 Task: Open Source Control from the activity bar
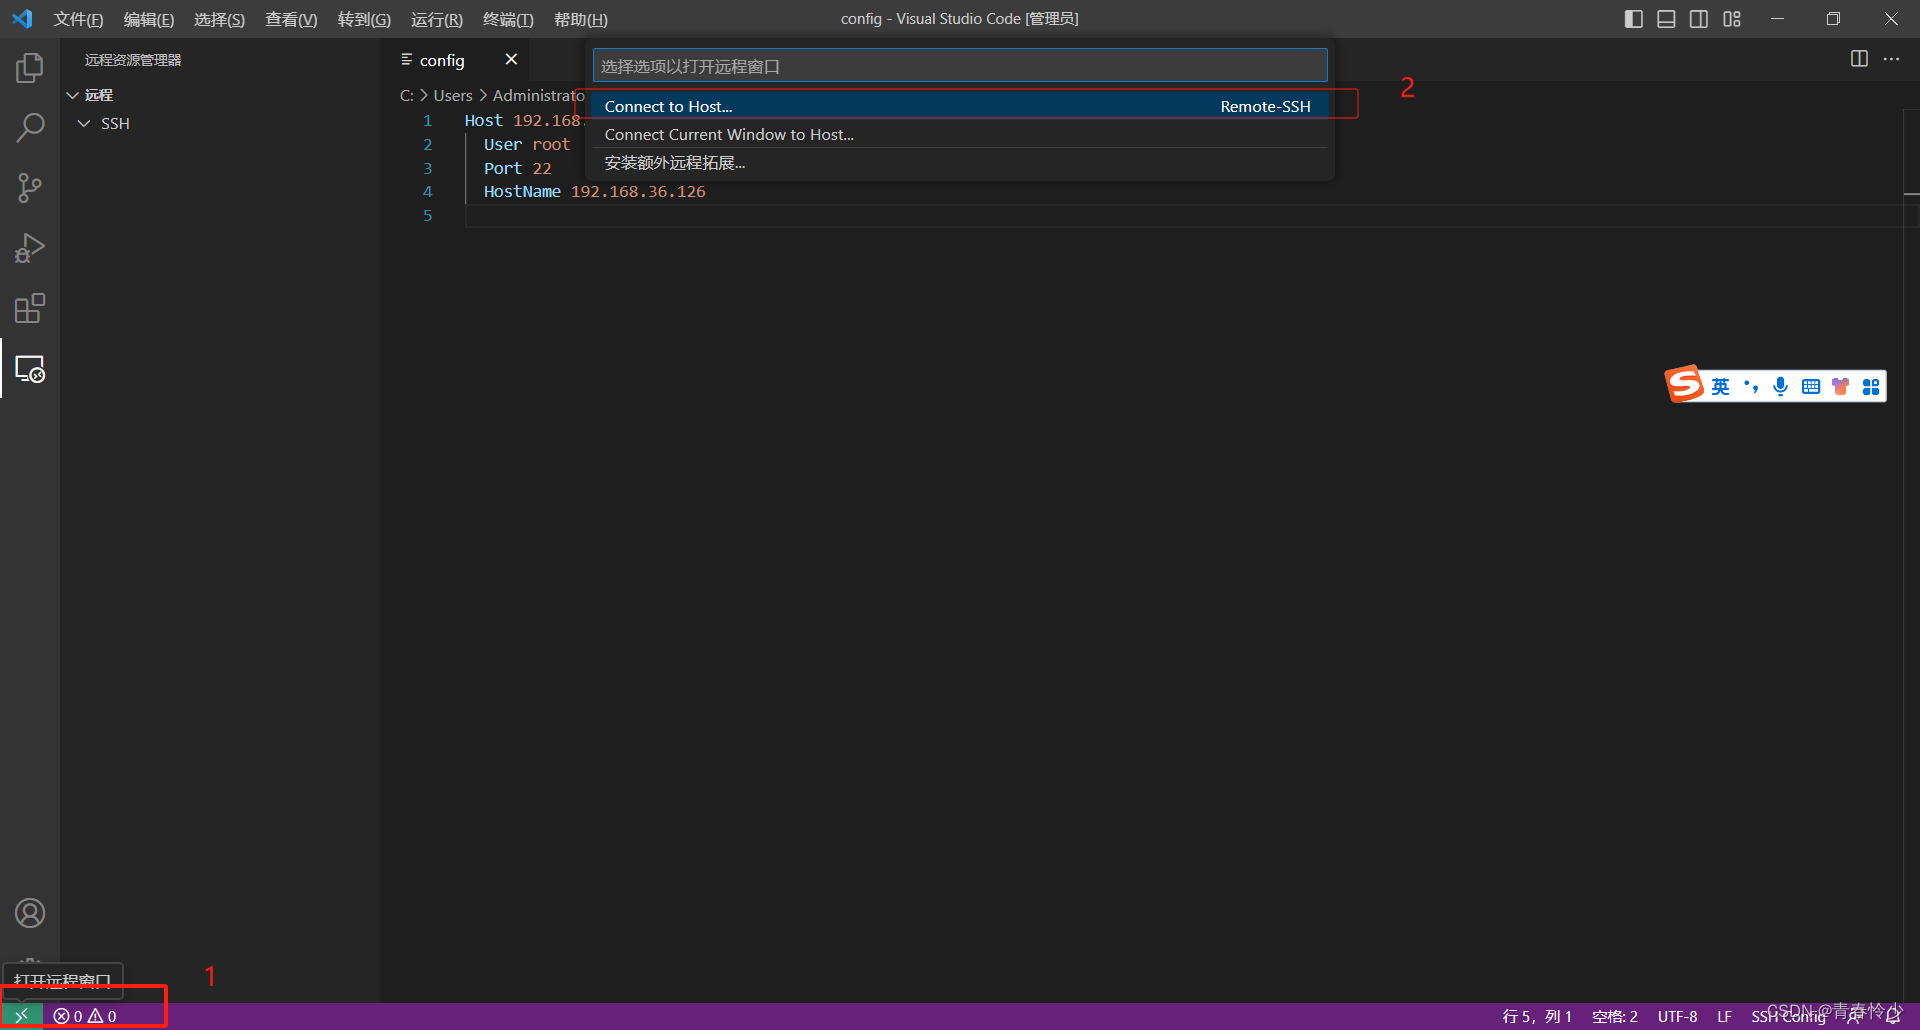tap(29, 187)
